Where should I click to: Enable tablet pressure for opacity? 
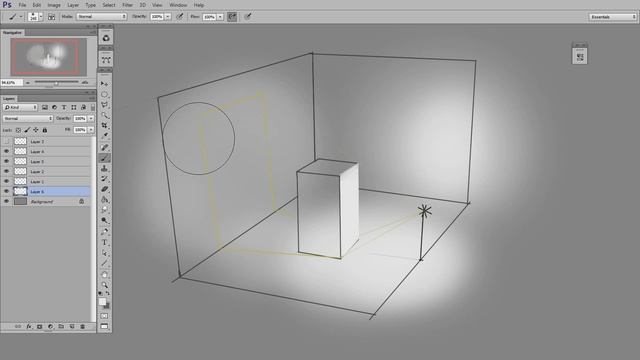pyautogui.click(x=179, y=17)
